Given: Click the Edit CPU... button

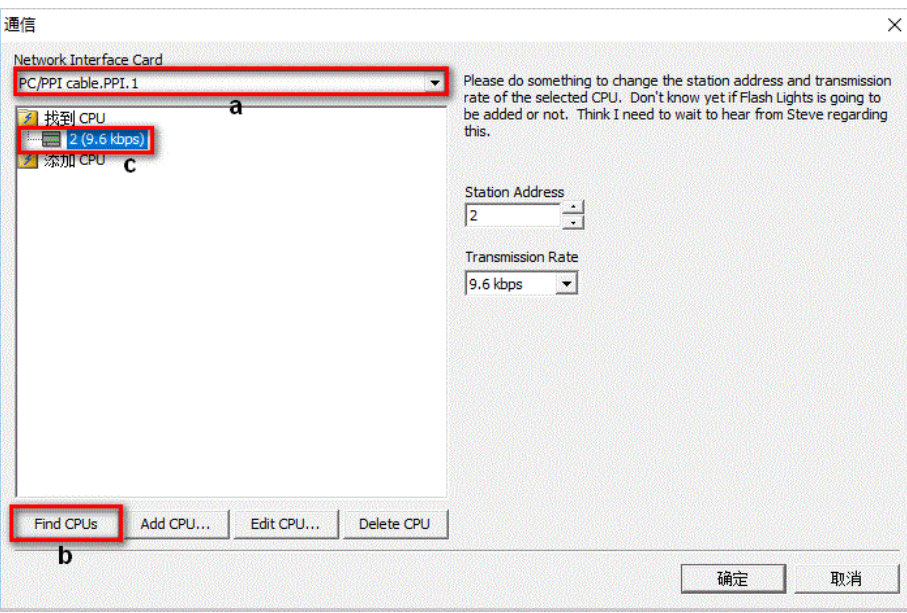Looking at the screenshot, I should (x=285, y=524).
